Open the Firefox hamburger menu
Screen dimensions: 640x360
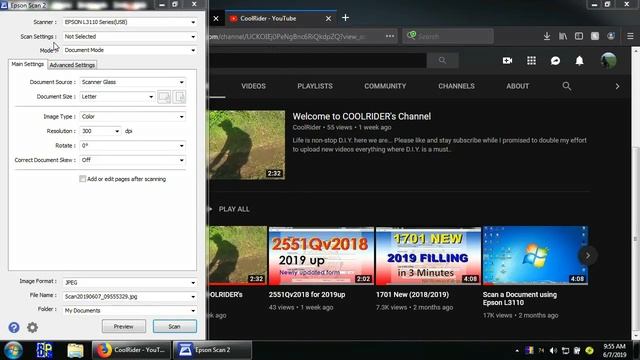pos(630,36)
